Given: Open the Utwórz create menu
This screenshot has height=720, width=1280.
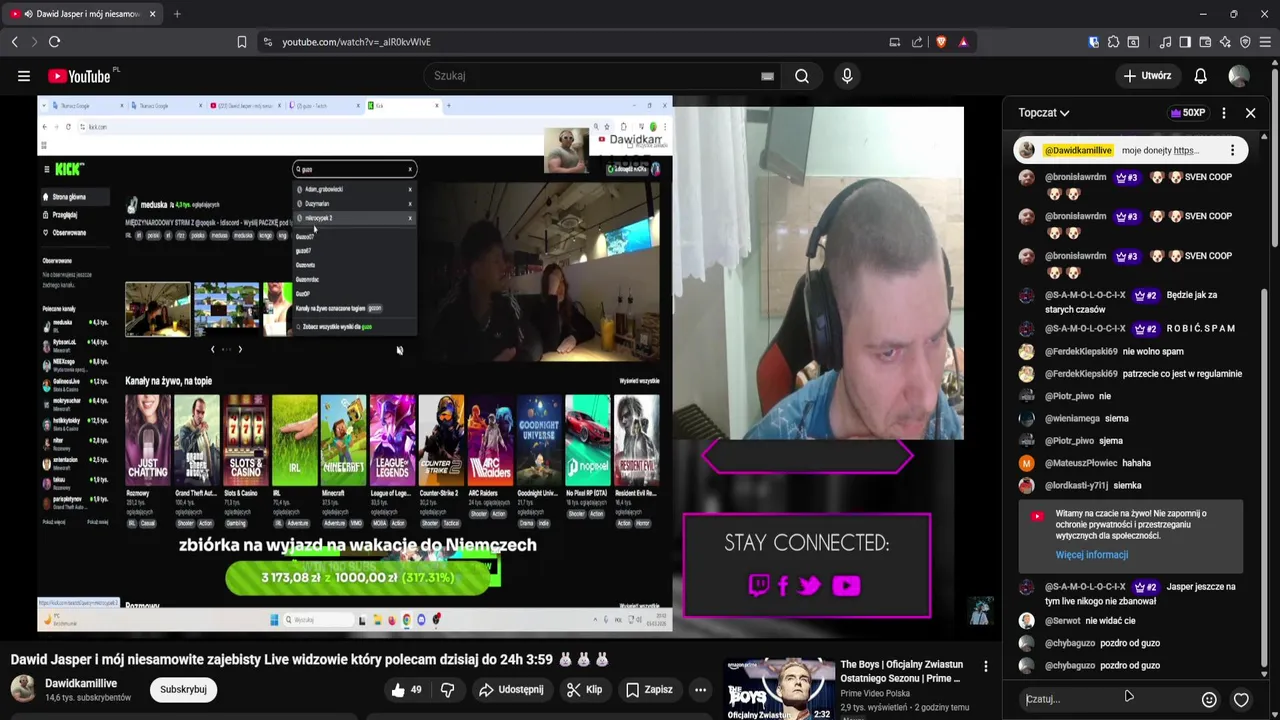Looking at the screenshot, I should pyautogui.click(x=1146, y=76).
